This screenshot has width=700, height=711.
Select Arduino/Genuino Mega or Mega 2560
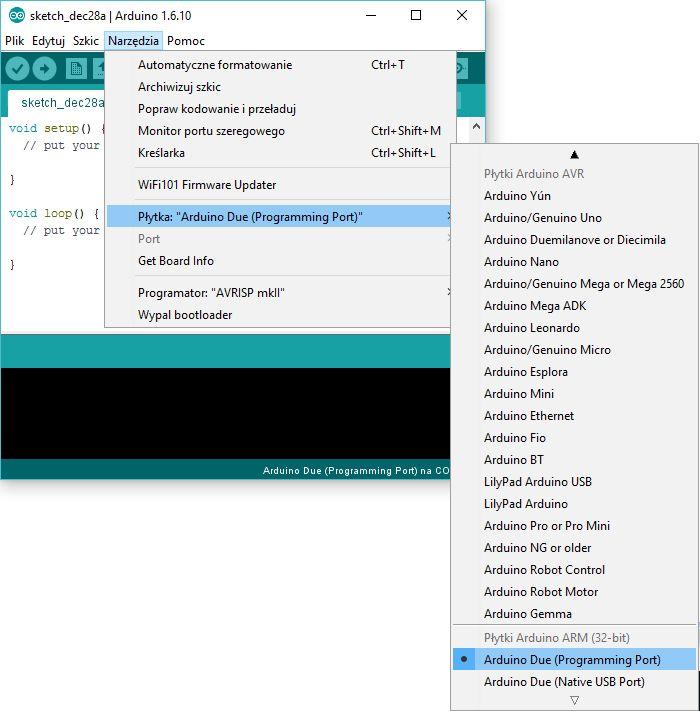(574, 283)
